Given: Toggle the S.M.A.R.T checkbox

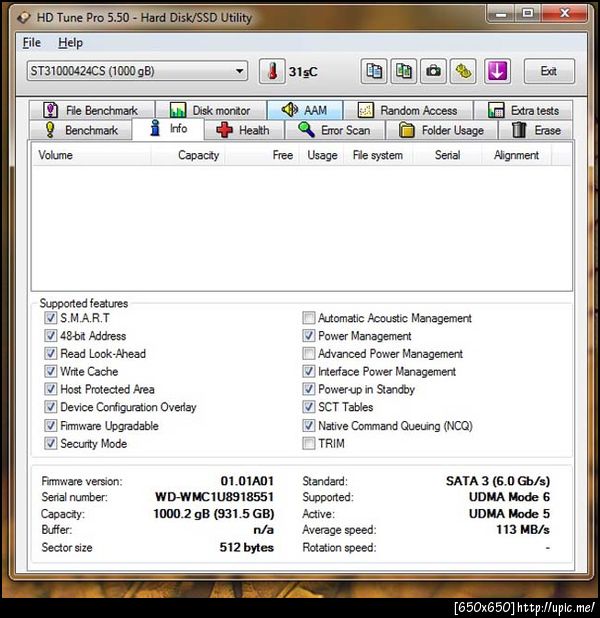Looking at the screenshot, I should pos(50,318).
